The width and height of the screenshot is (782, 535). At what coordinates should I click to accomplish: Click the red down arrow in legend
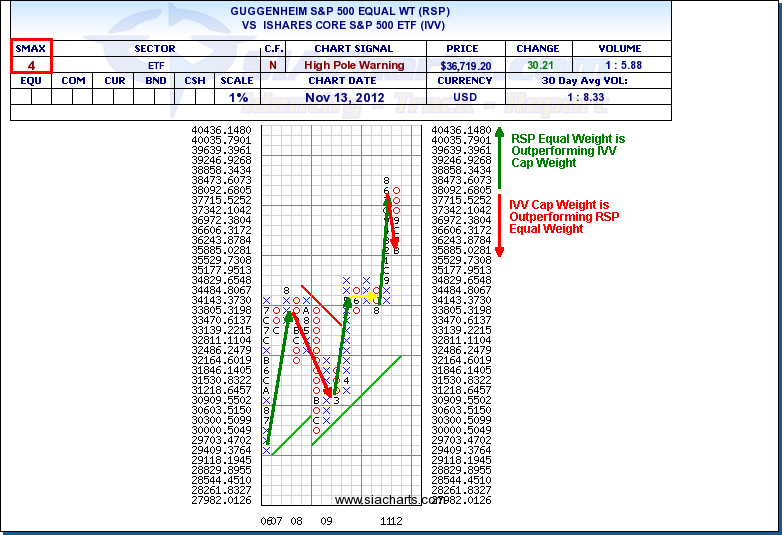coord(499,222)
